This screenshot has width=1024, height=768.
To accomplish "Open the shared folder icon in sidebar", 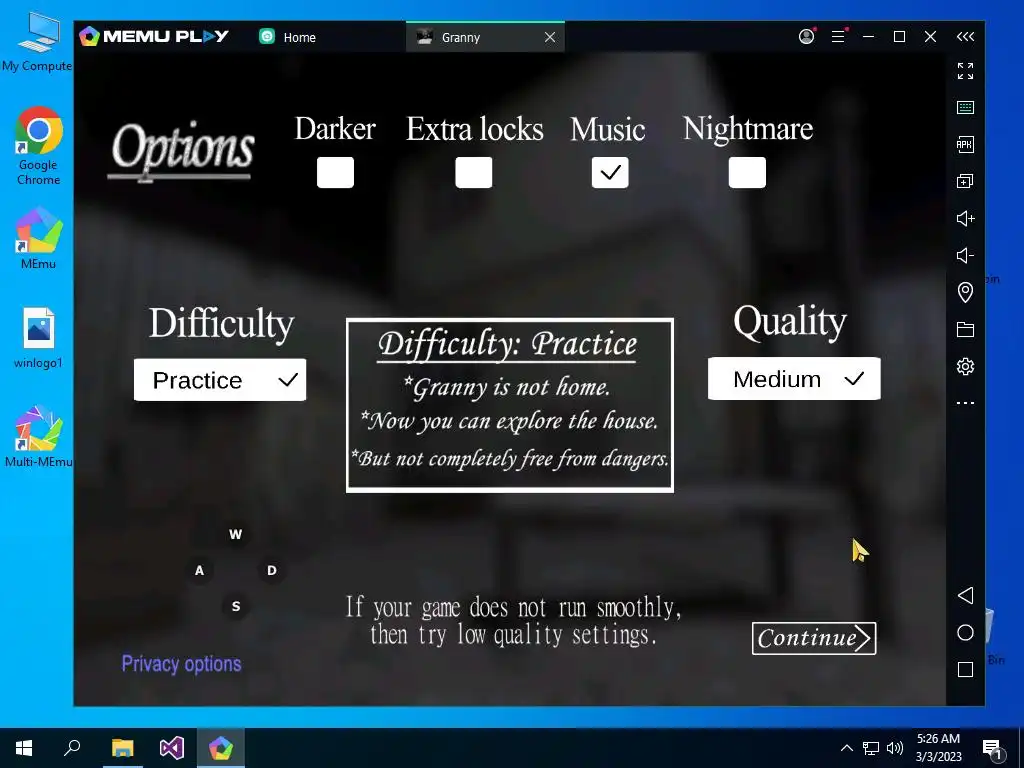I will [965, 329].
